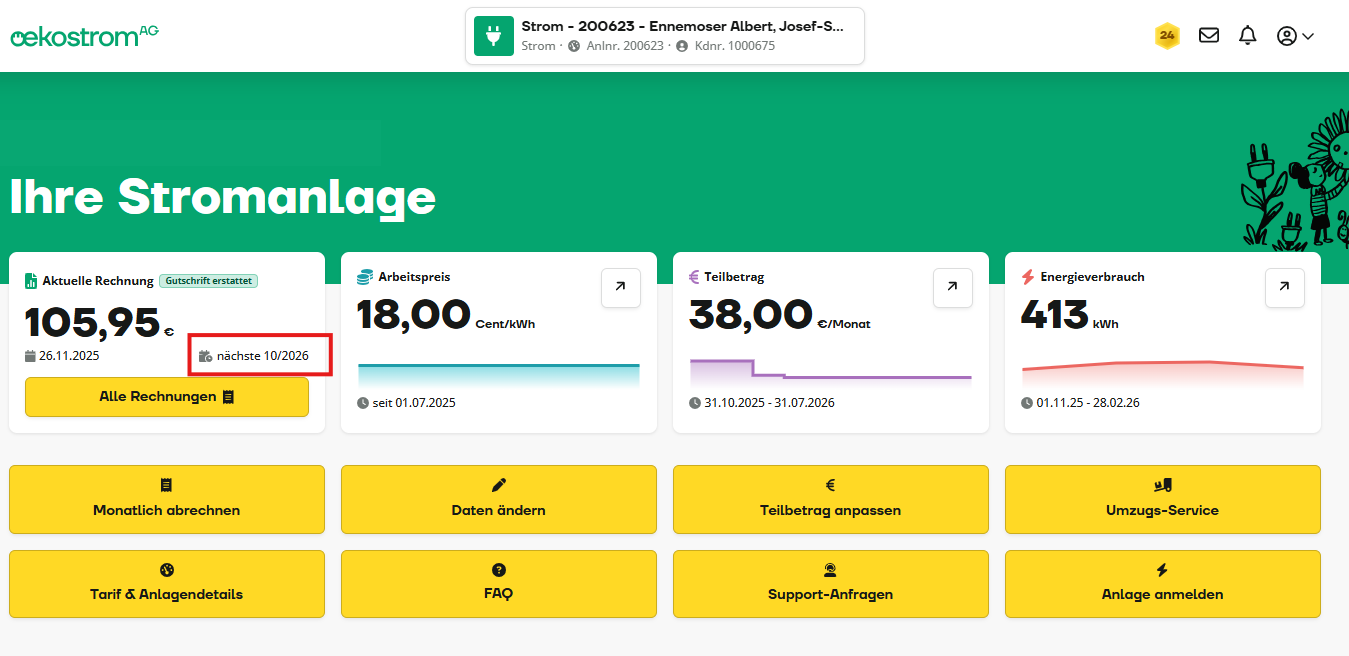Click the 01.11.25 - 28.02.26 period
The height and width of the screenshot is (656, 1349).
(1088, 403)
